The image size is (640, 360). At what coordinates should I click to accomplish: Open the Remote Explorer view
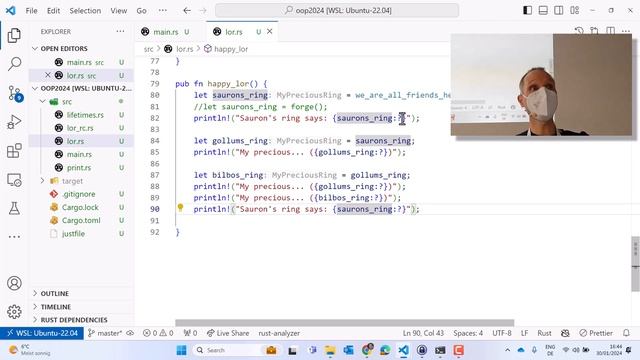coord(14,180)
